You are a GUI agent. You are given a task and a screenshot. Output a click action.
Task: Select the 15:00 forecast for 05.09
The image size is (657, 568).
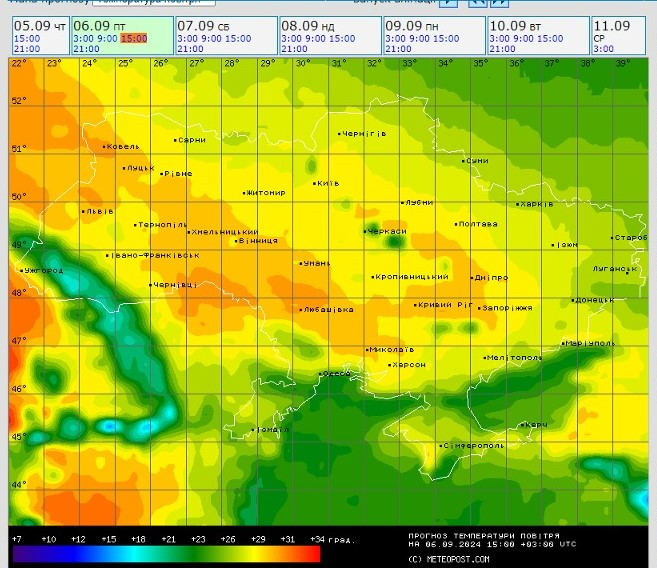(27, 38)
